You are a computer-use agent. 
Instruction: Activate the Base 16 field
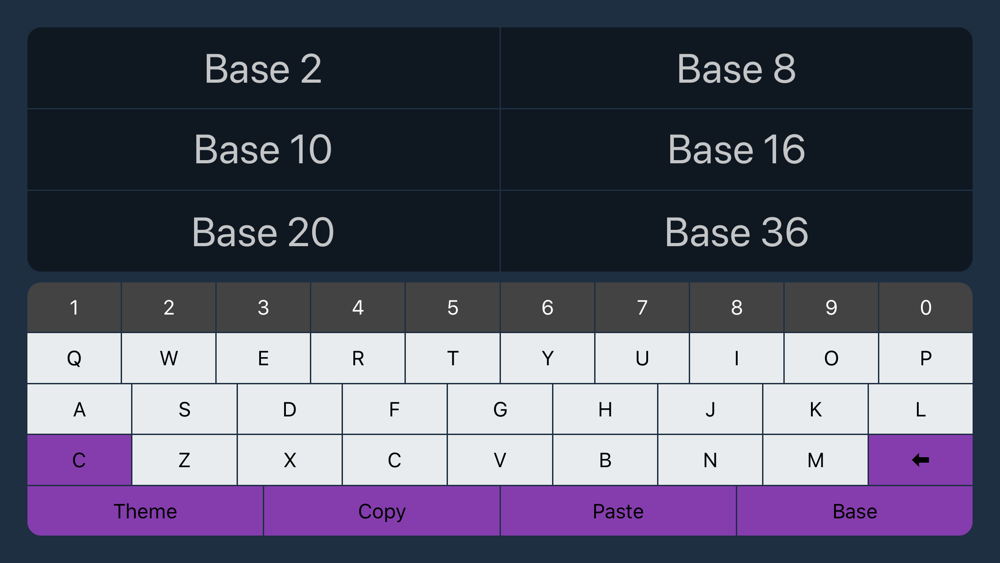[x=737, y=149]
